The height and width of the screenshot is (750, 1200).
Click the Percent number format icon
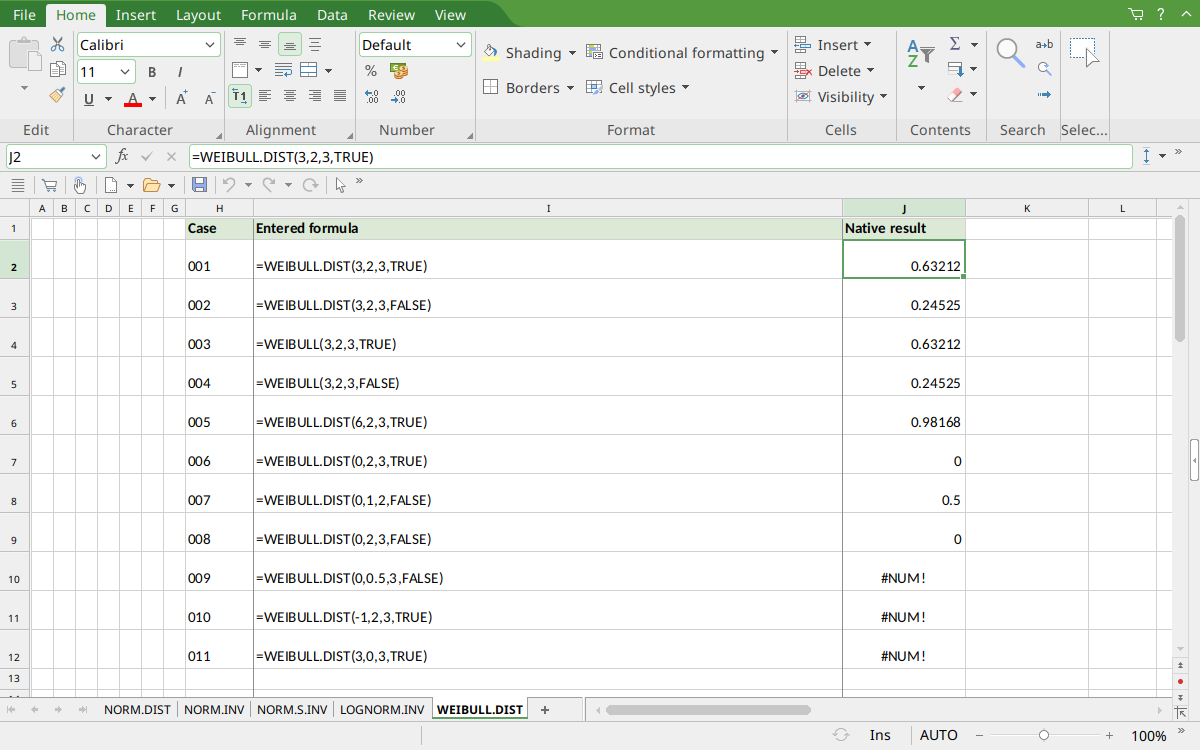coord(371,71)
